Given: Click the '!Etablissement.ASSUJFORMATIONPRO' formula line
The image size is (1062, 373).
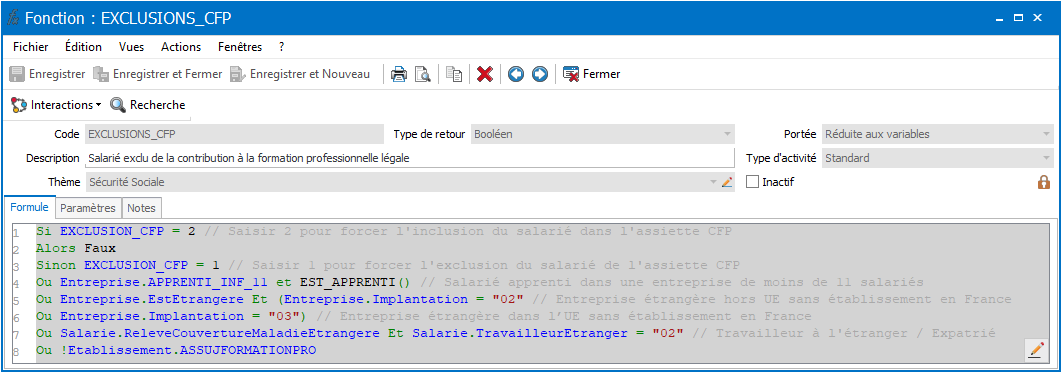Looking at the screenshot, I should [x=188, y=350].
